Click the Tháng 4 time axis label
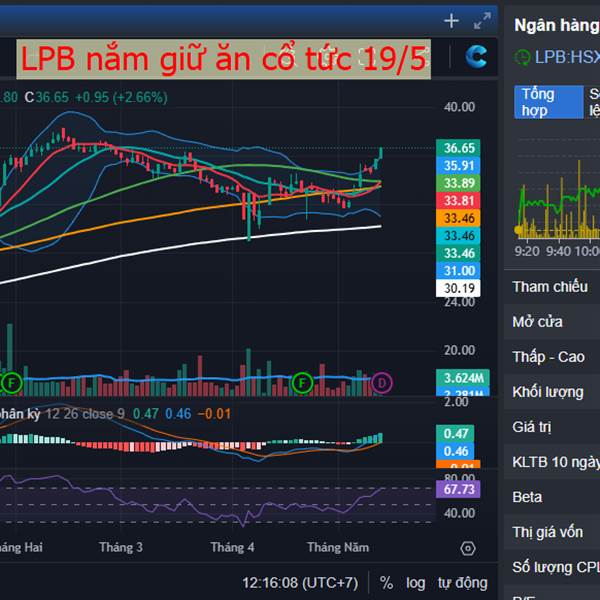The image size is (600, 600). 232,547
